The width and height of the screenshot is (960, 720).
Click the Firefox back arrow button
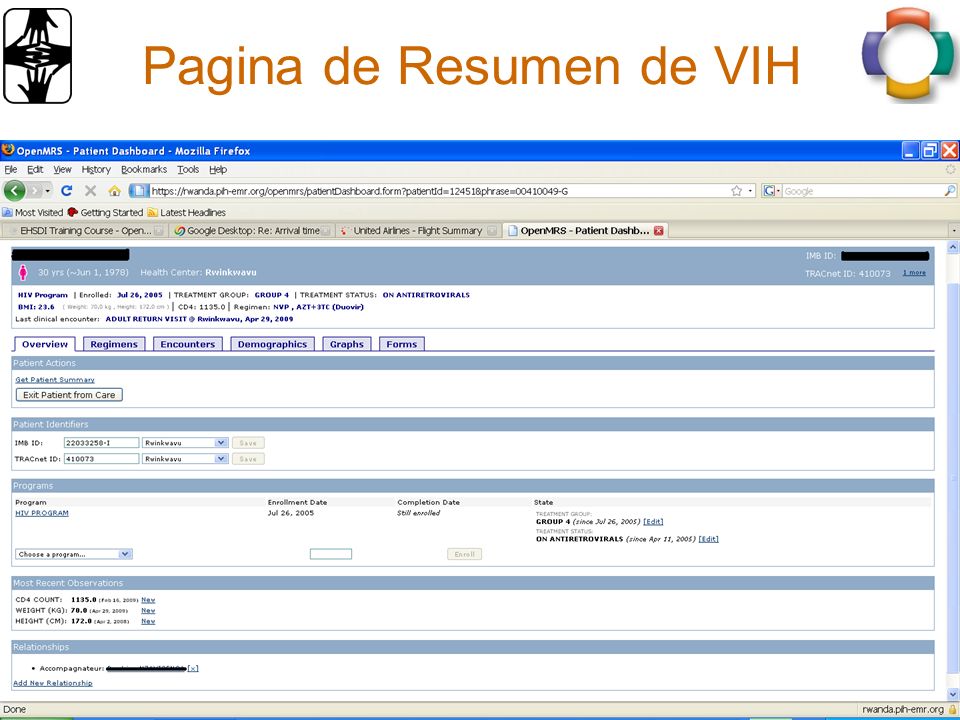tap(15, 191)
